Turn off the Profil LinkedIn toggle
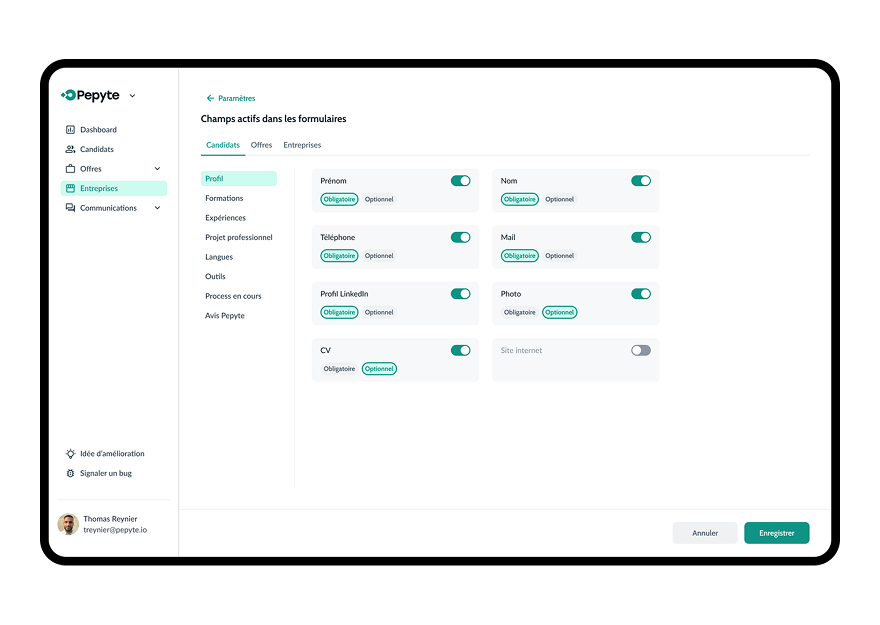 [x=461, y=294]
